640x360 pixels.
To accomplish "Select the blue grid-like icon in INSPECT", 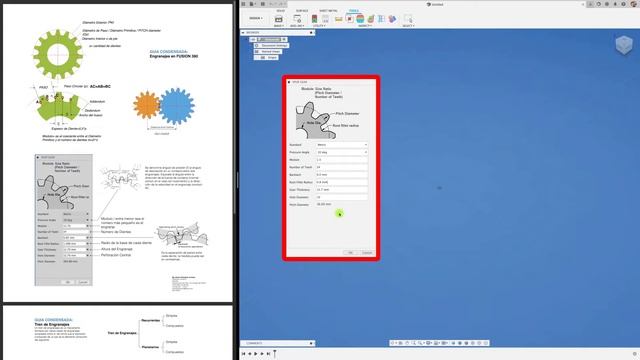I will tap(381, 19).
